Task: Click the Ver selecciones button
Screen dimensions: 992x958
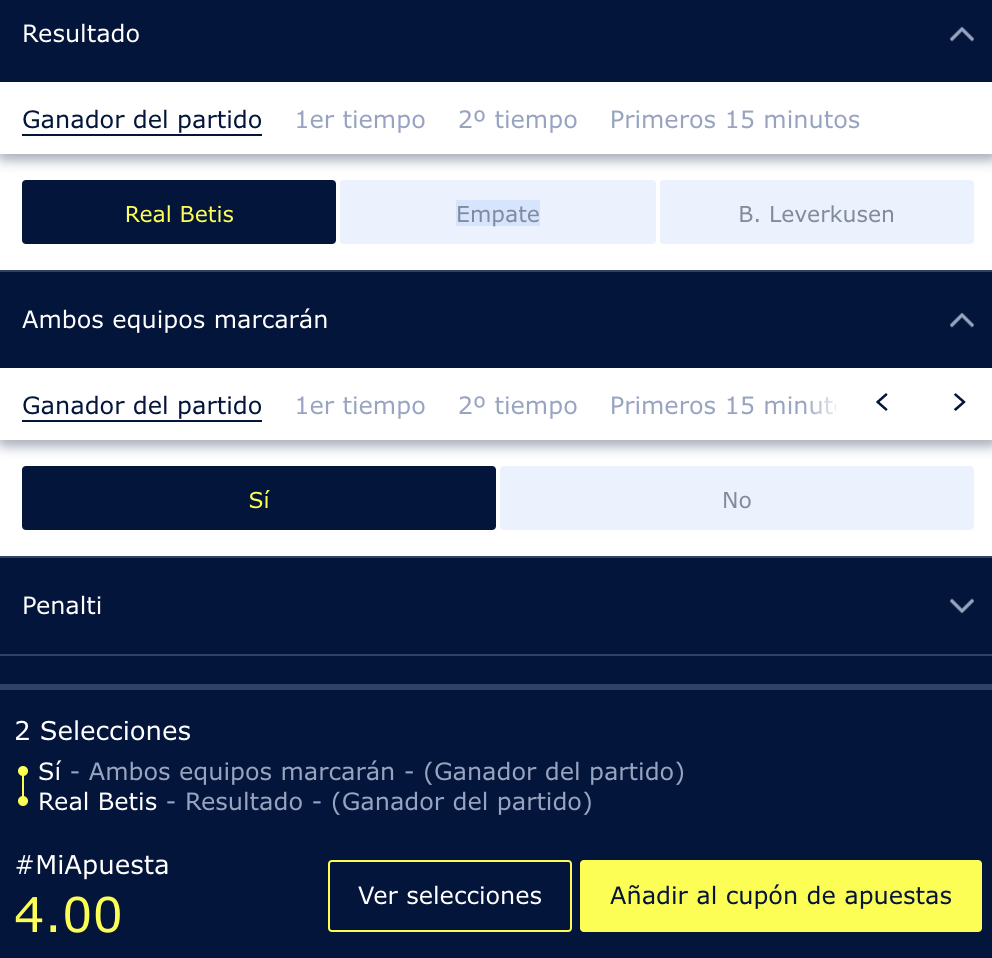Action: point(450,896)
